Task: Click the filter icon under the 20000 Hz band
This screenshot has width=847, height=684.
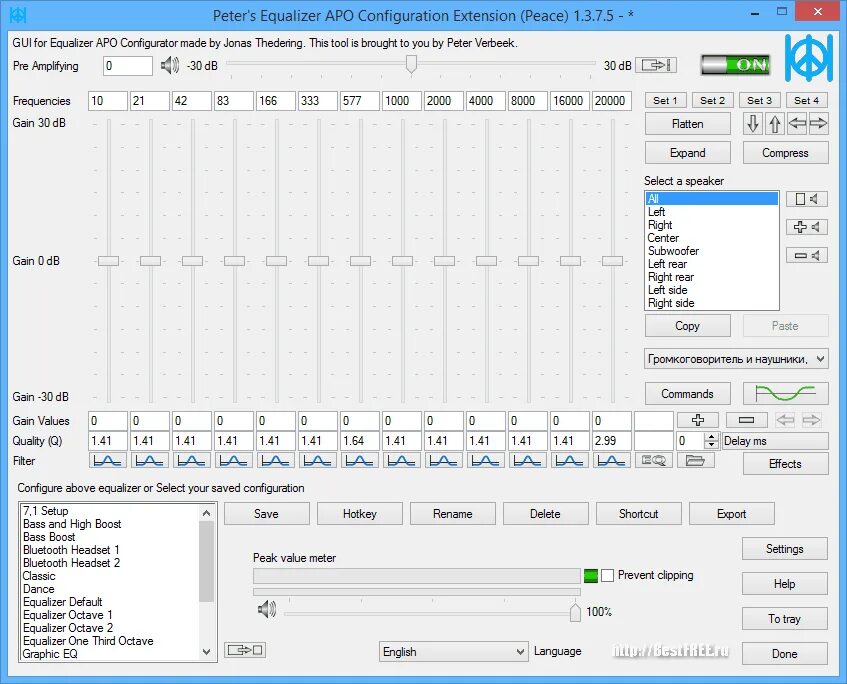Action: [611, 460]
